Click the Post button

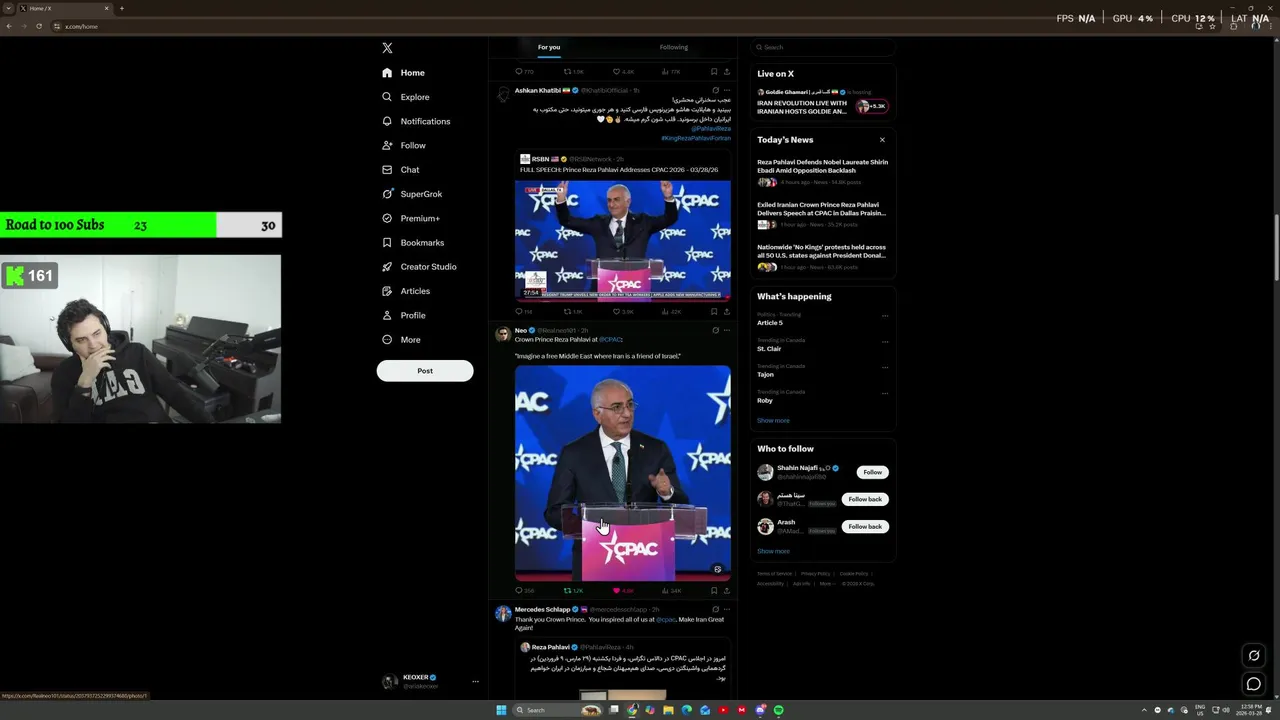425,371
